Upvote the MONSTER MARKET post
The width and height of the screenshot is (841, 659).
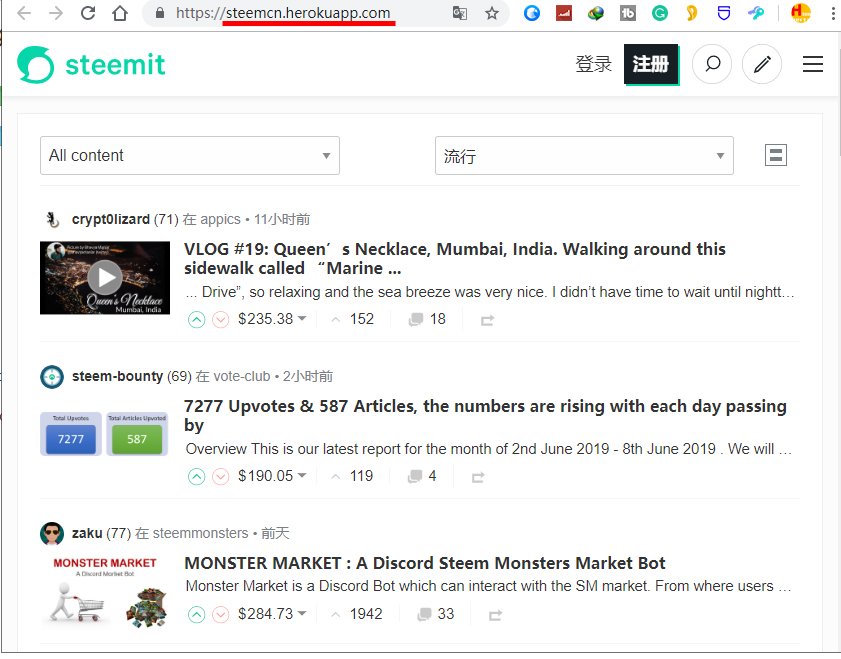pyautogui.click(x=197, y=614)
